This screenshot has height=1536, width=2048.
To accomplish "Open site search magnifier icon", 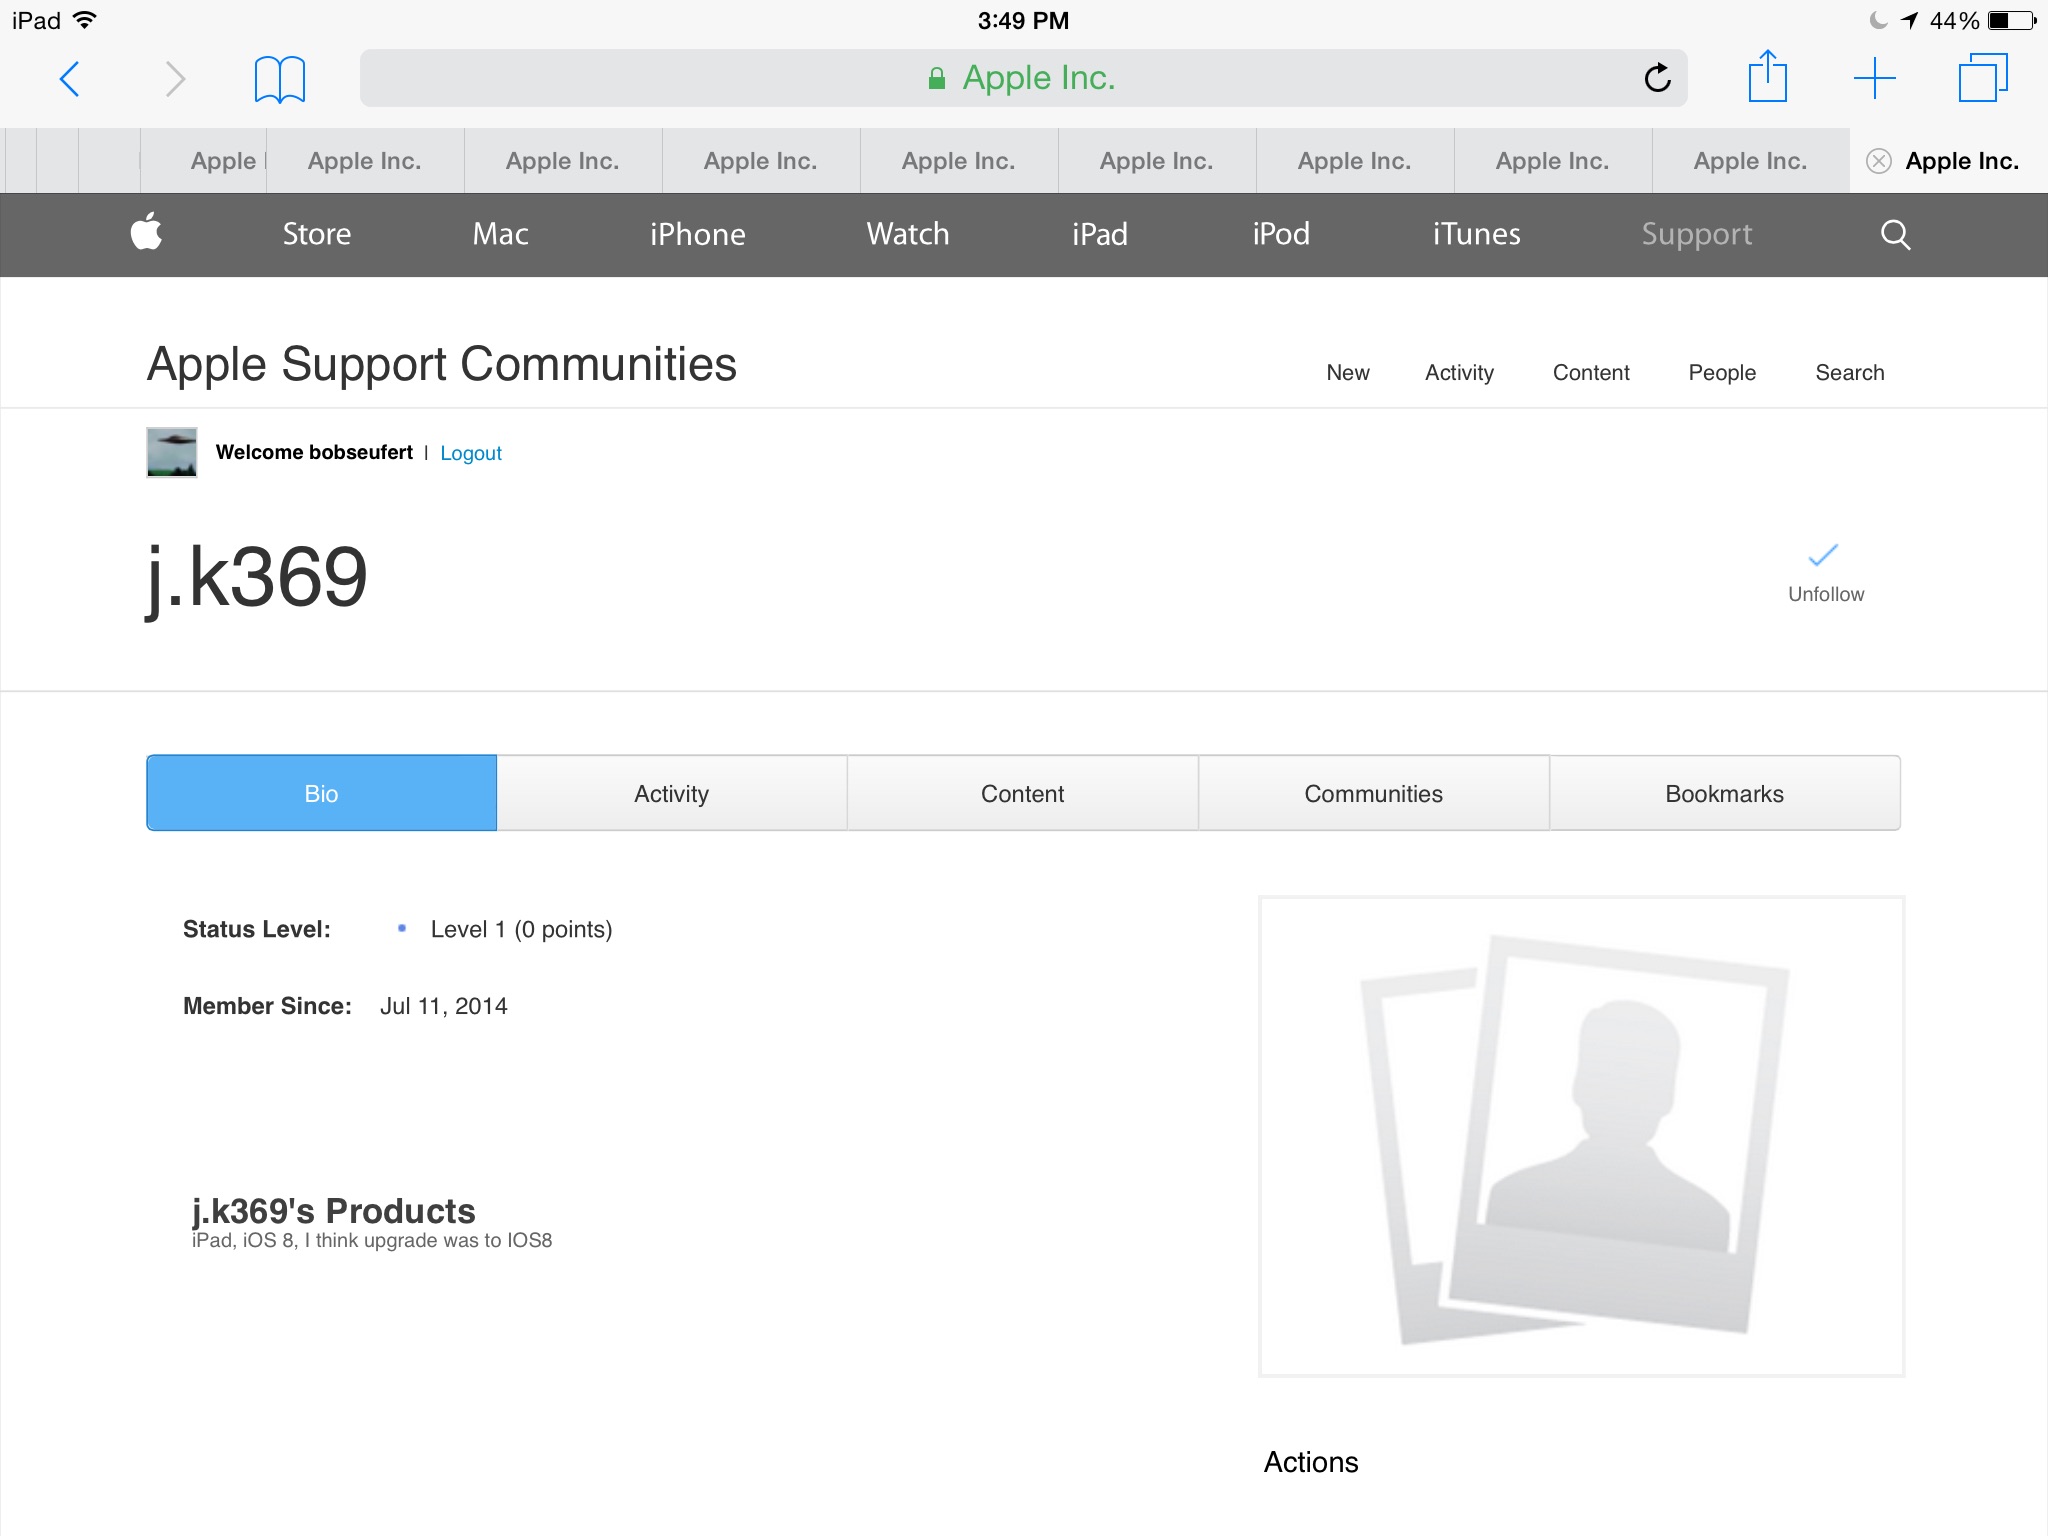I will pos(1895,235).
